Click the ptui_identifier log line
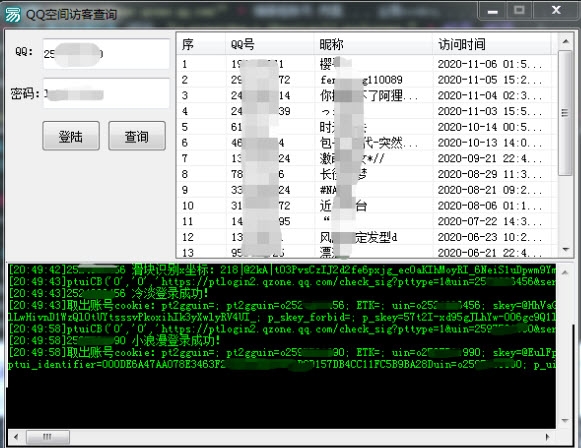 282,364
